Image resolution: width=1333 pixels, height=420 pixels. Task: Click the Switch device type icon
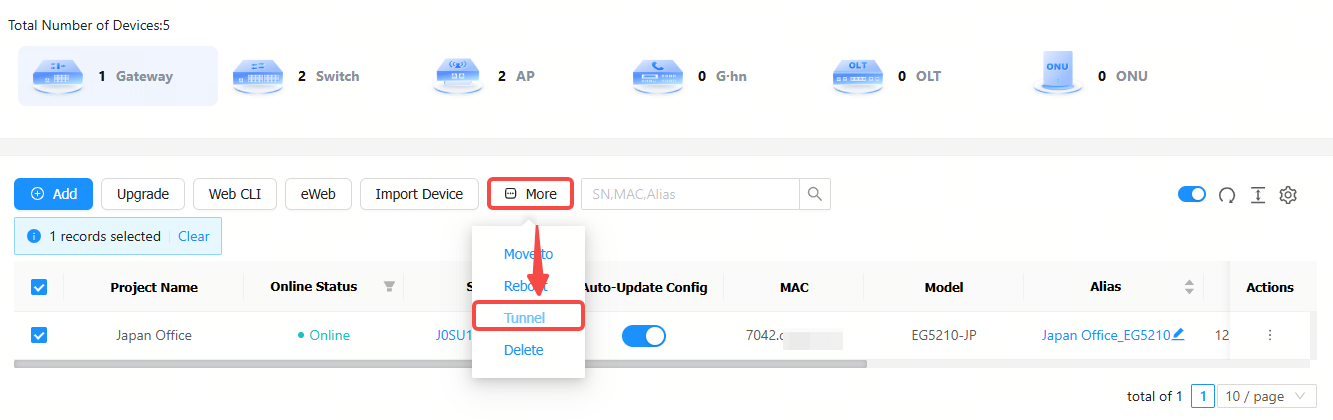259,76
